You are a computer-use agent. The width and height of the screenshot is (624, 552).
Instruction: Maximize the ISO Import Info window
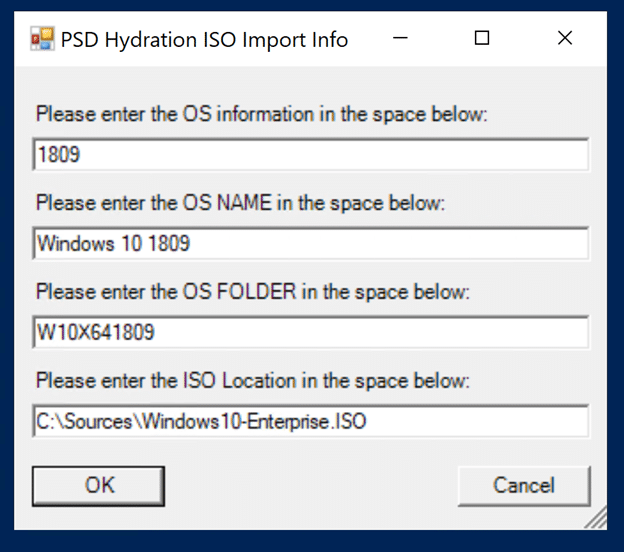[482, 39]
